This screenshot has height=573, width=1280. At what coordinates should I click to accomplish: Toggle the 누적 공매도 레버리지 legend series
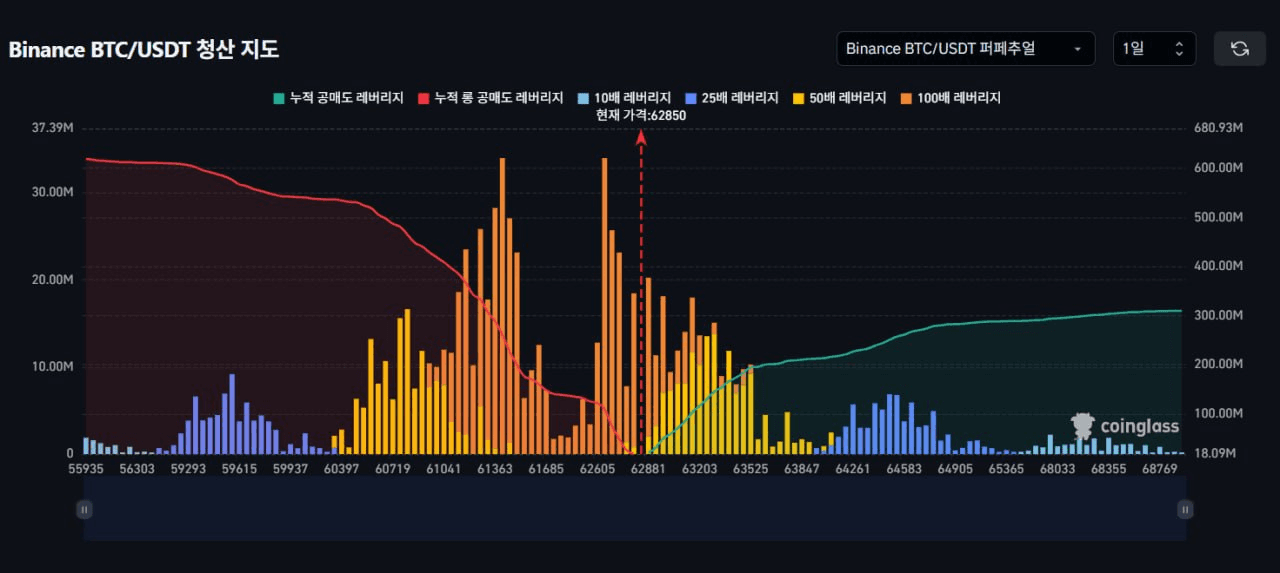338,98
